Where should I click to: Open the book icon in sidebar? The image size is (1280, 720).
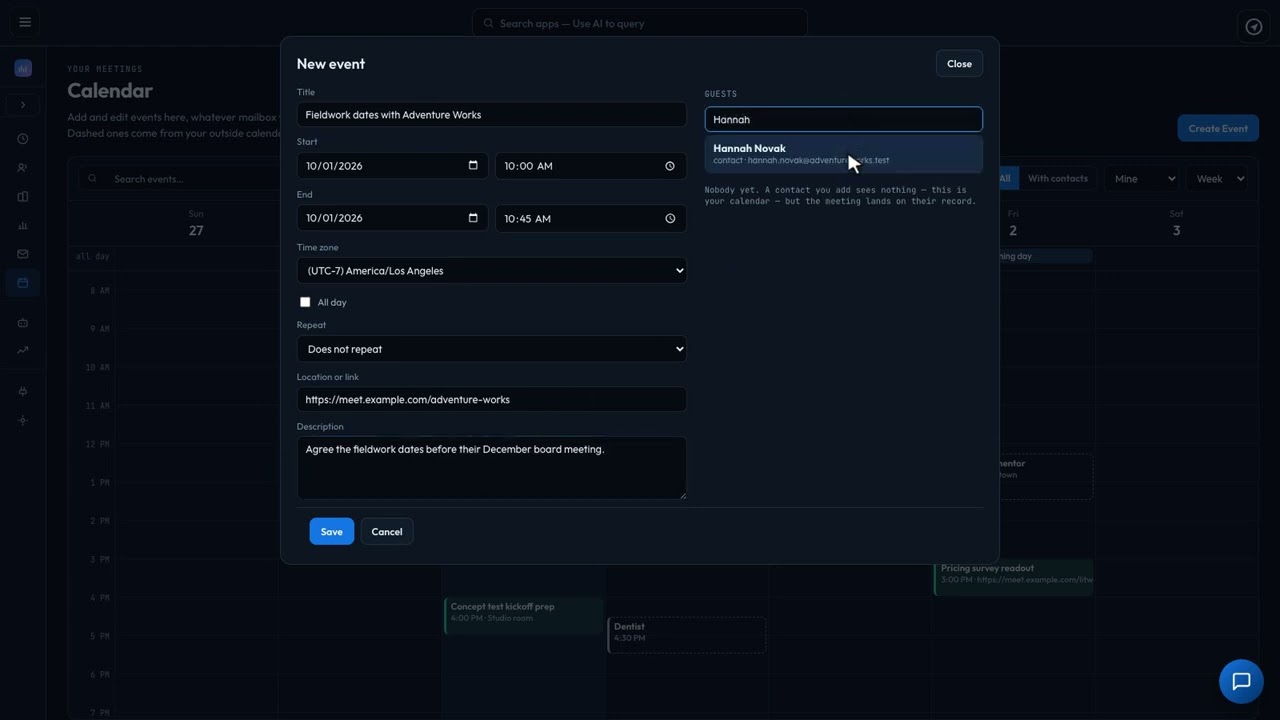[23, 197]
